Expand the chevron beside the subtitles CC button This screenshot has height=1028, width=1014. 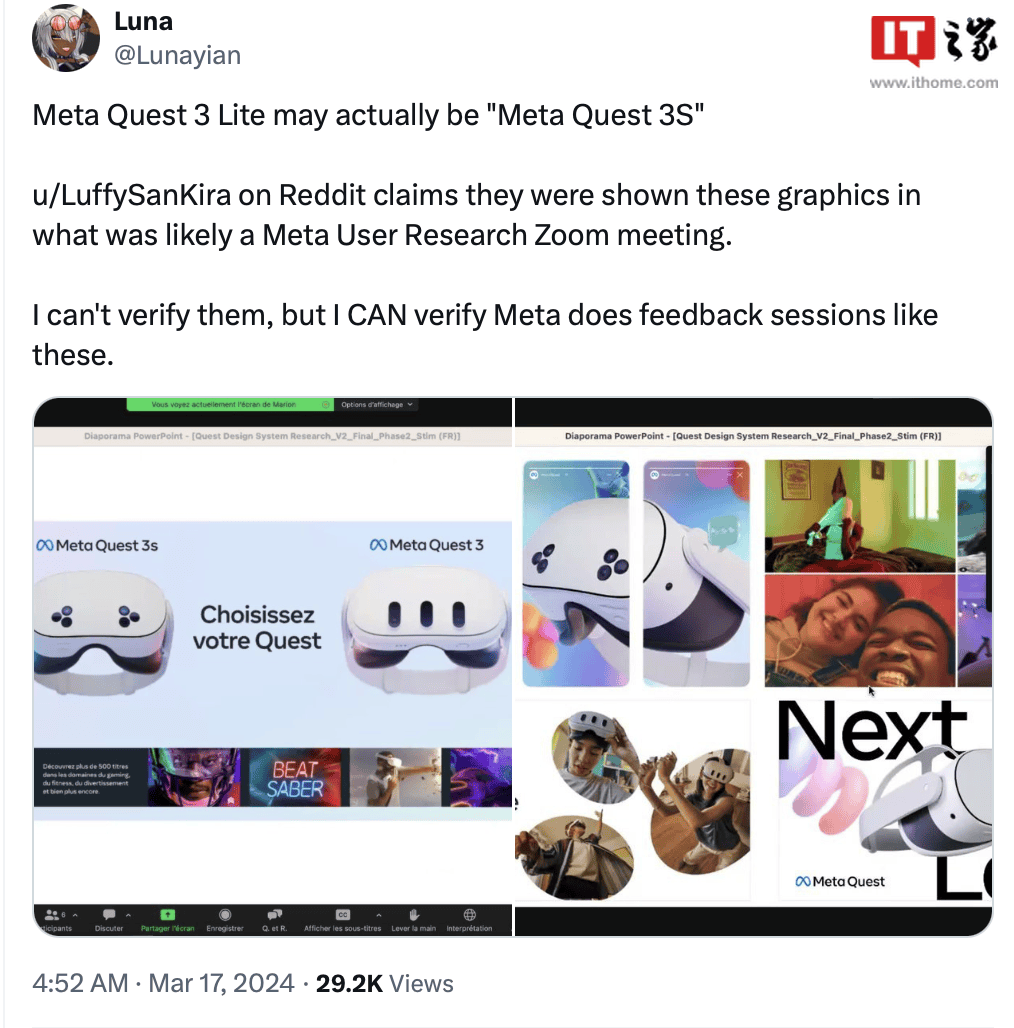coord(378,915)
